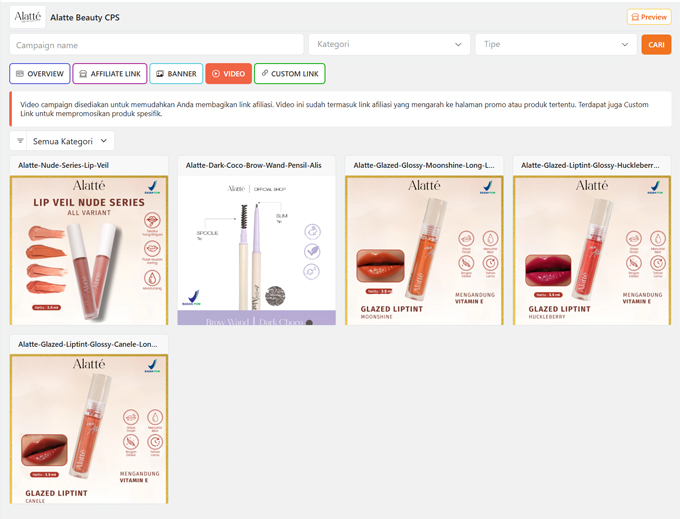680x519 pixels.
Task: Select the Glazed Liptint Huckleberry video thumbnail
Action: tap(592, 250)
